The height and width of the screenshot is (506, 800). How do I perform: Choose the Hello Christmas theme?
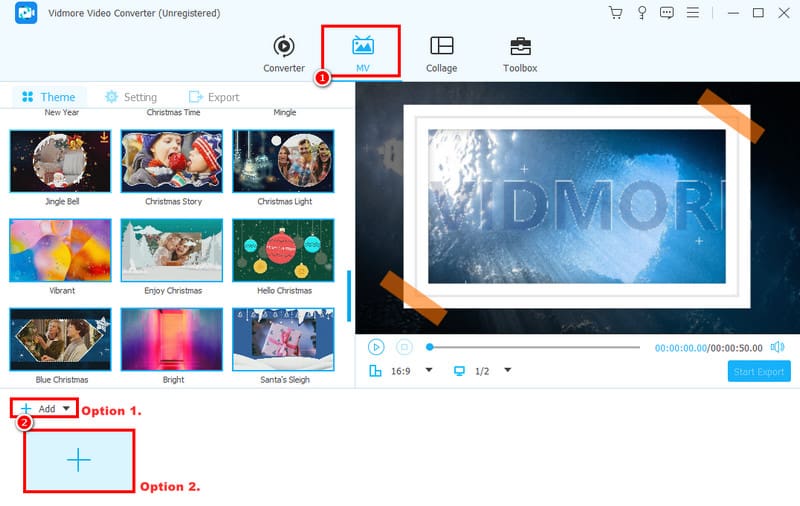tap(283, 250)
